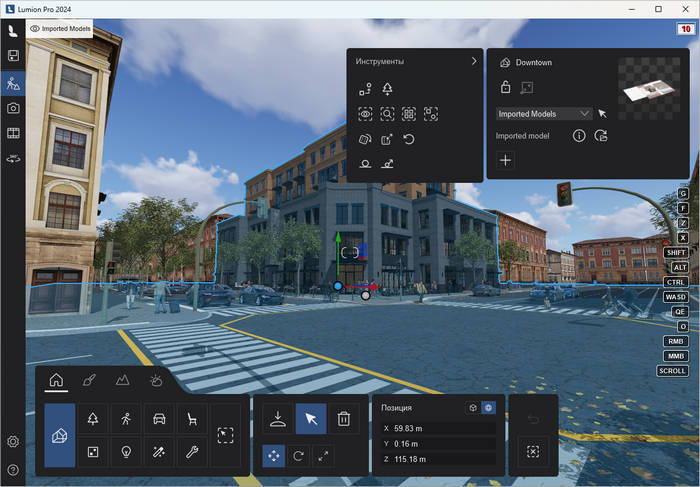700x487 pixels.
Task: Switch to the Materials paintbrush tab
Action: point(88,380)
